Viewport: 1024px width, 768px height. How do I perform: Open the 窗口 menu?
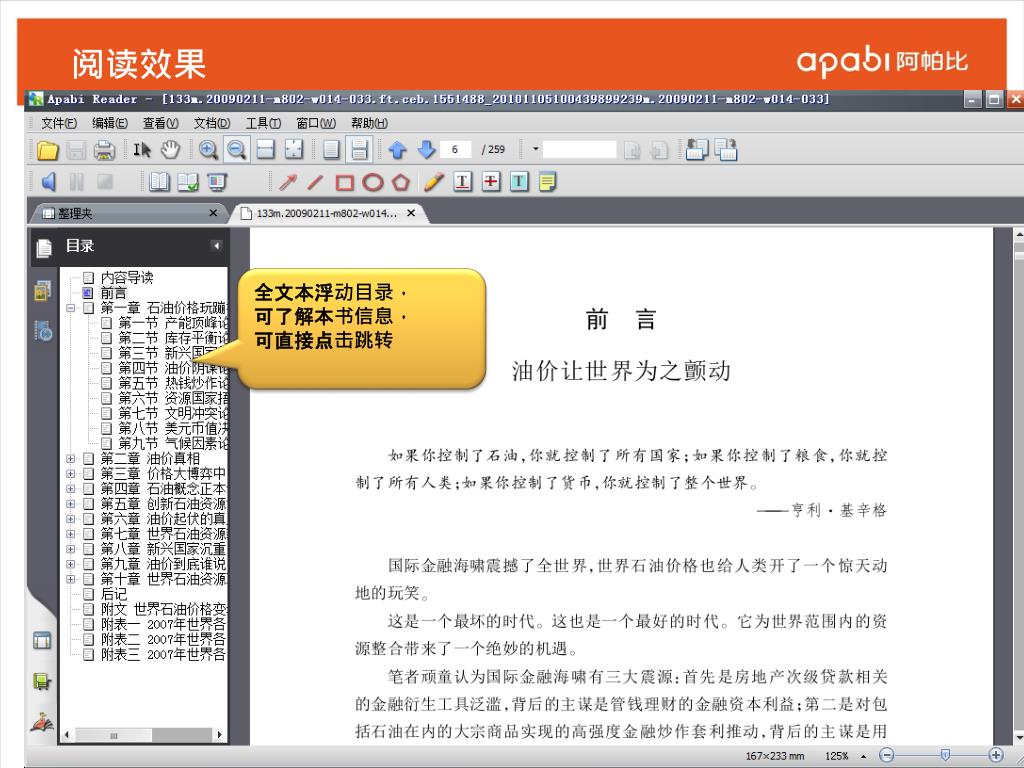[315, 123]
